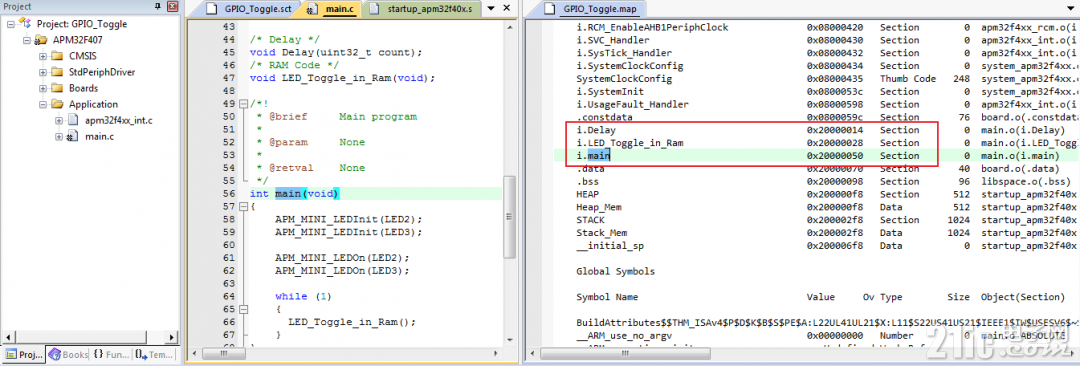Open the apm32f4xx_int.c file in tree
Viewport: 1080px width, 366px height.
click(118, 121)
